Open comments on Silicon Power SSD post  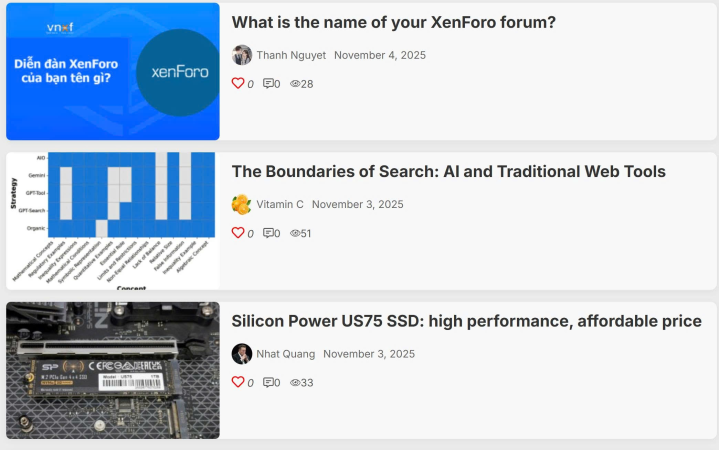(x=269, y=382)
